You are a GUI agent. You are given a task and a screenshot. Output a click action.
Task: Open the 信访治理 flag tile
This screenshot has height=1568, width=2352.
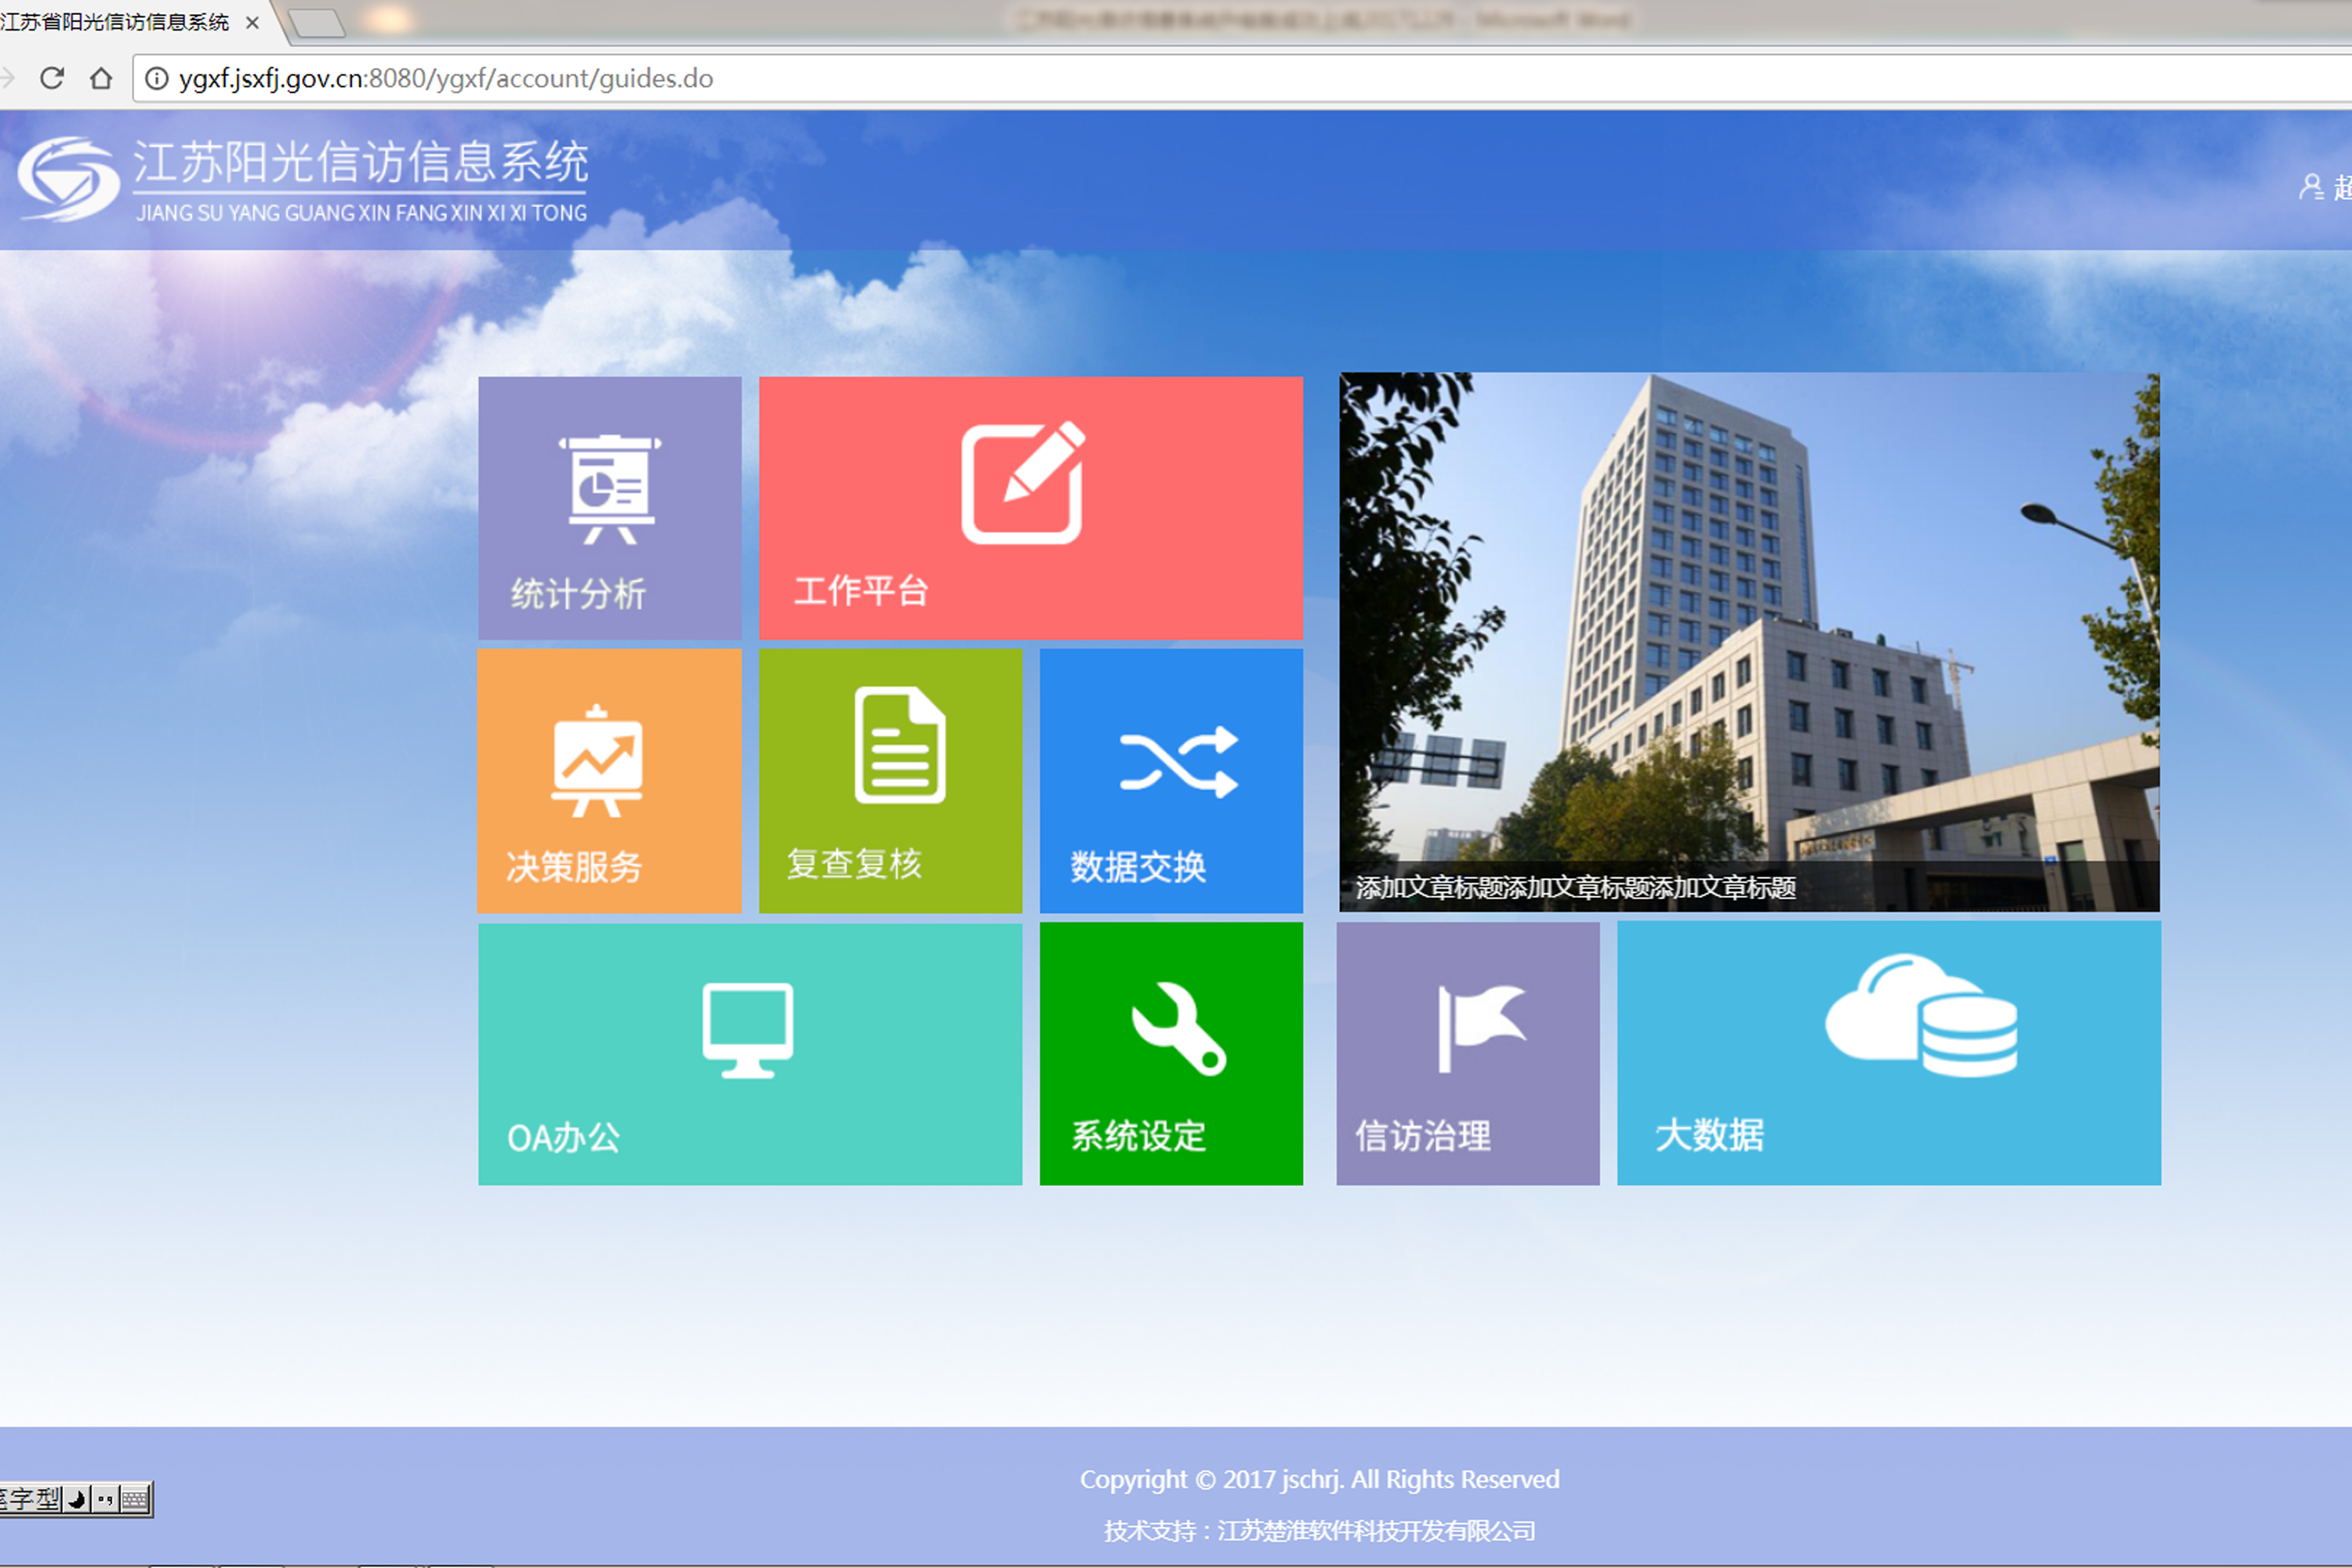1467,1053
